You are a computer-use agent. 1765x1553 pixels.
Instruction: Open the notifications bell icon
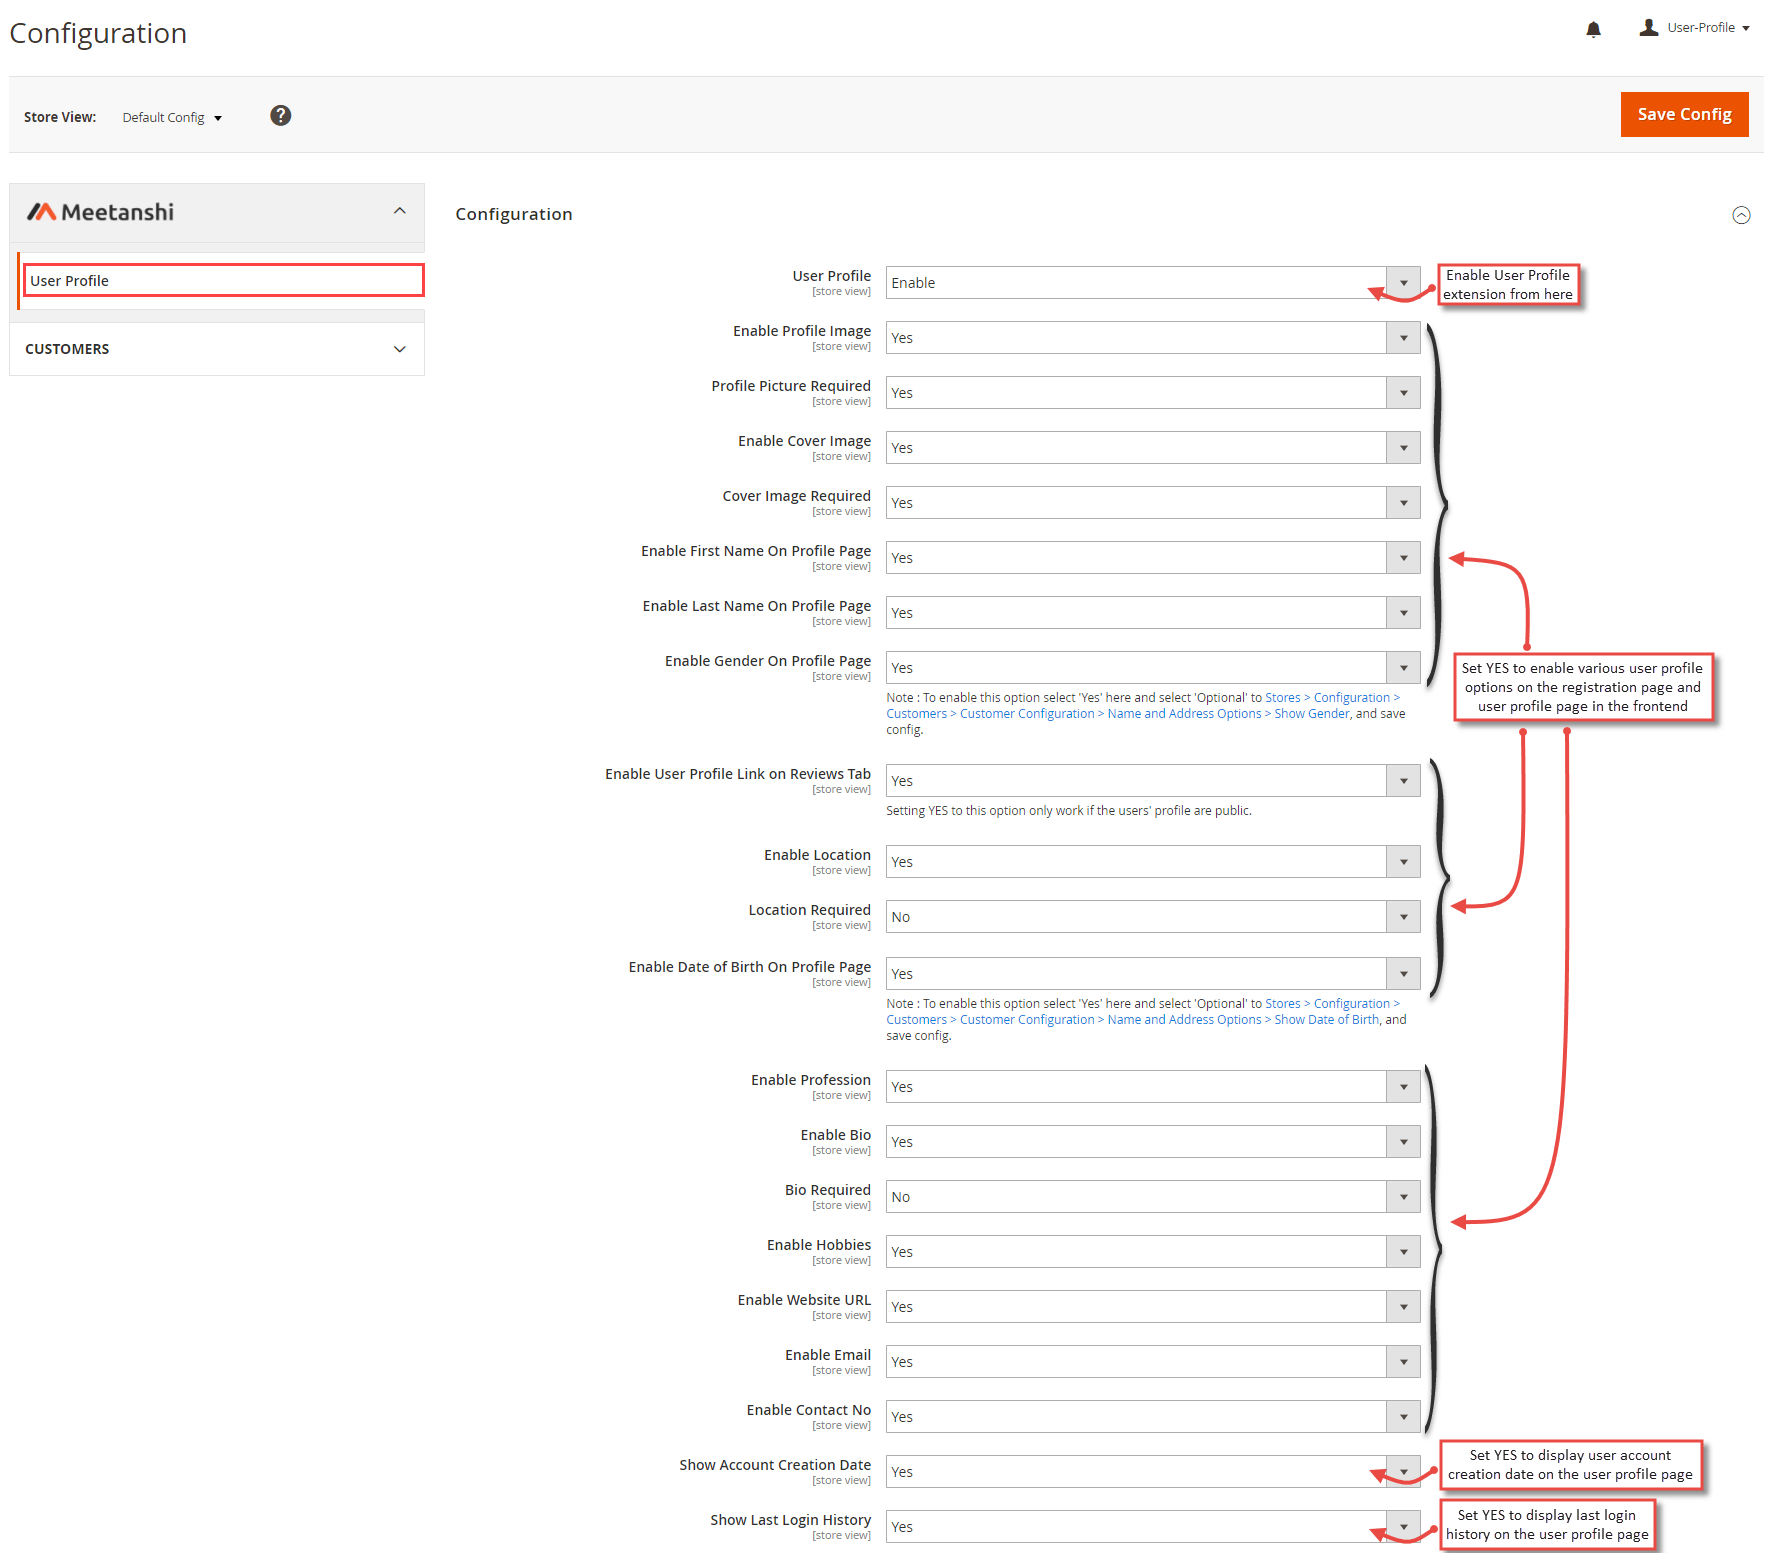pos(1594,28)
